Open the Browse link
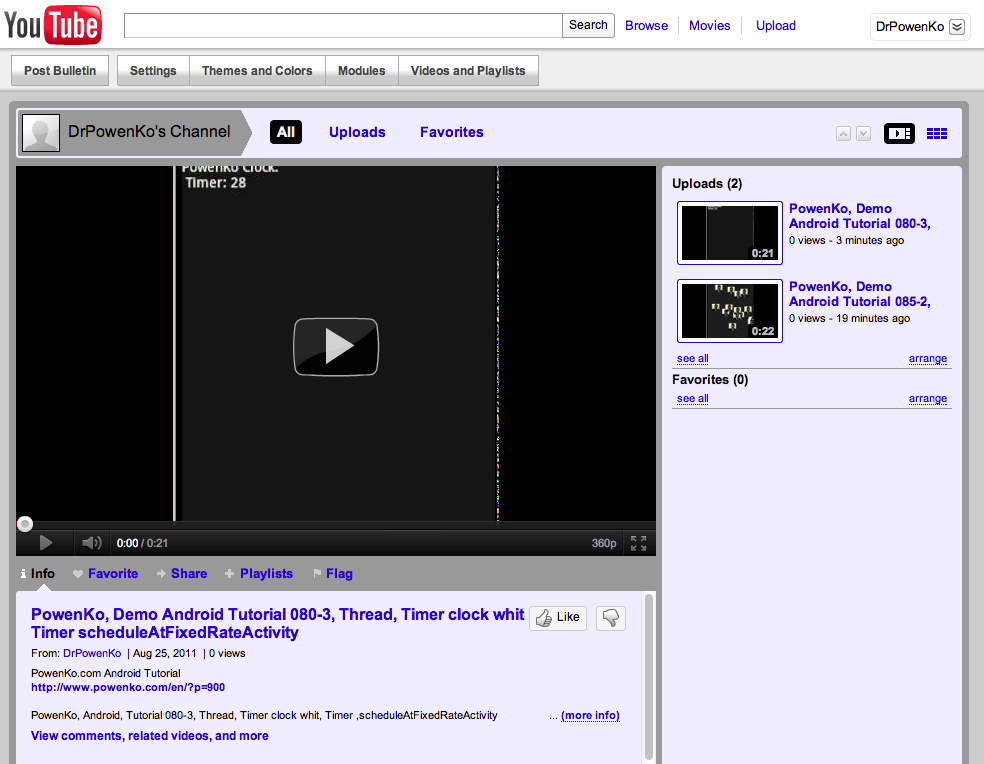Image resolution: width=984 pixels, height=764 pixels. coord(646,26)
